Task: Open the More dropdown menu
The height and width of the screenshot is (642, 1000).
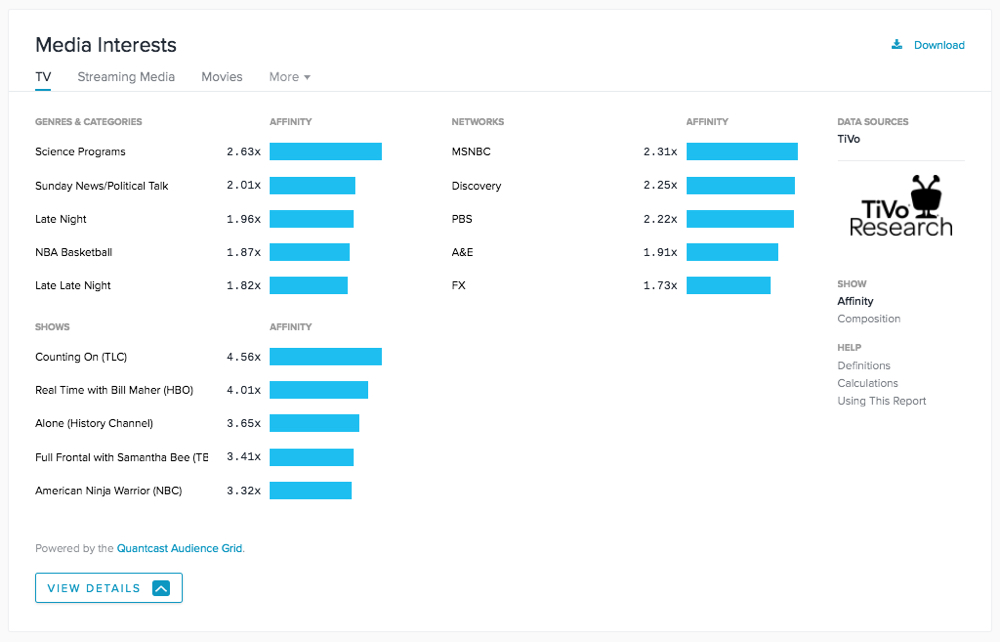Action: pos(290,77)
